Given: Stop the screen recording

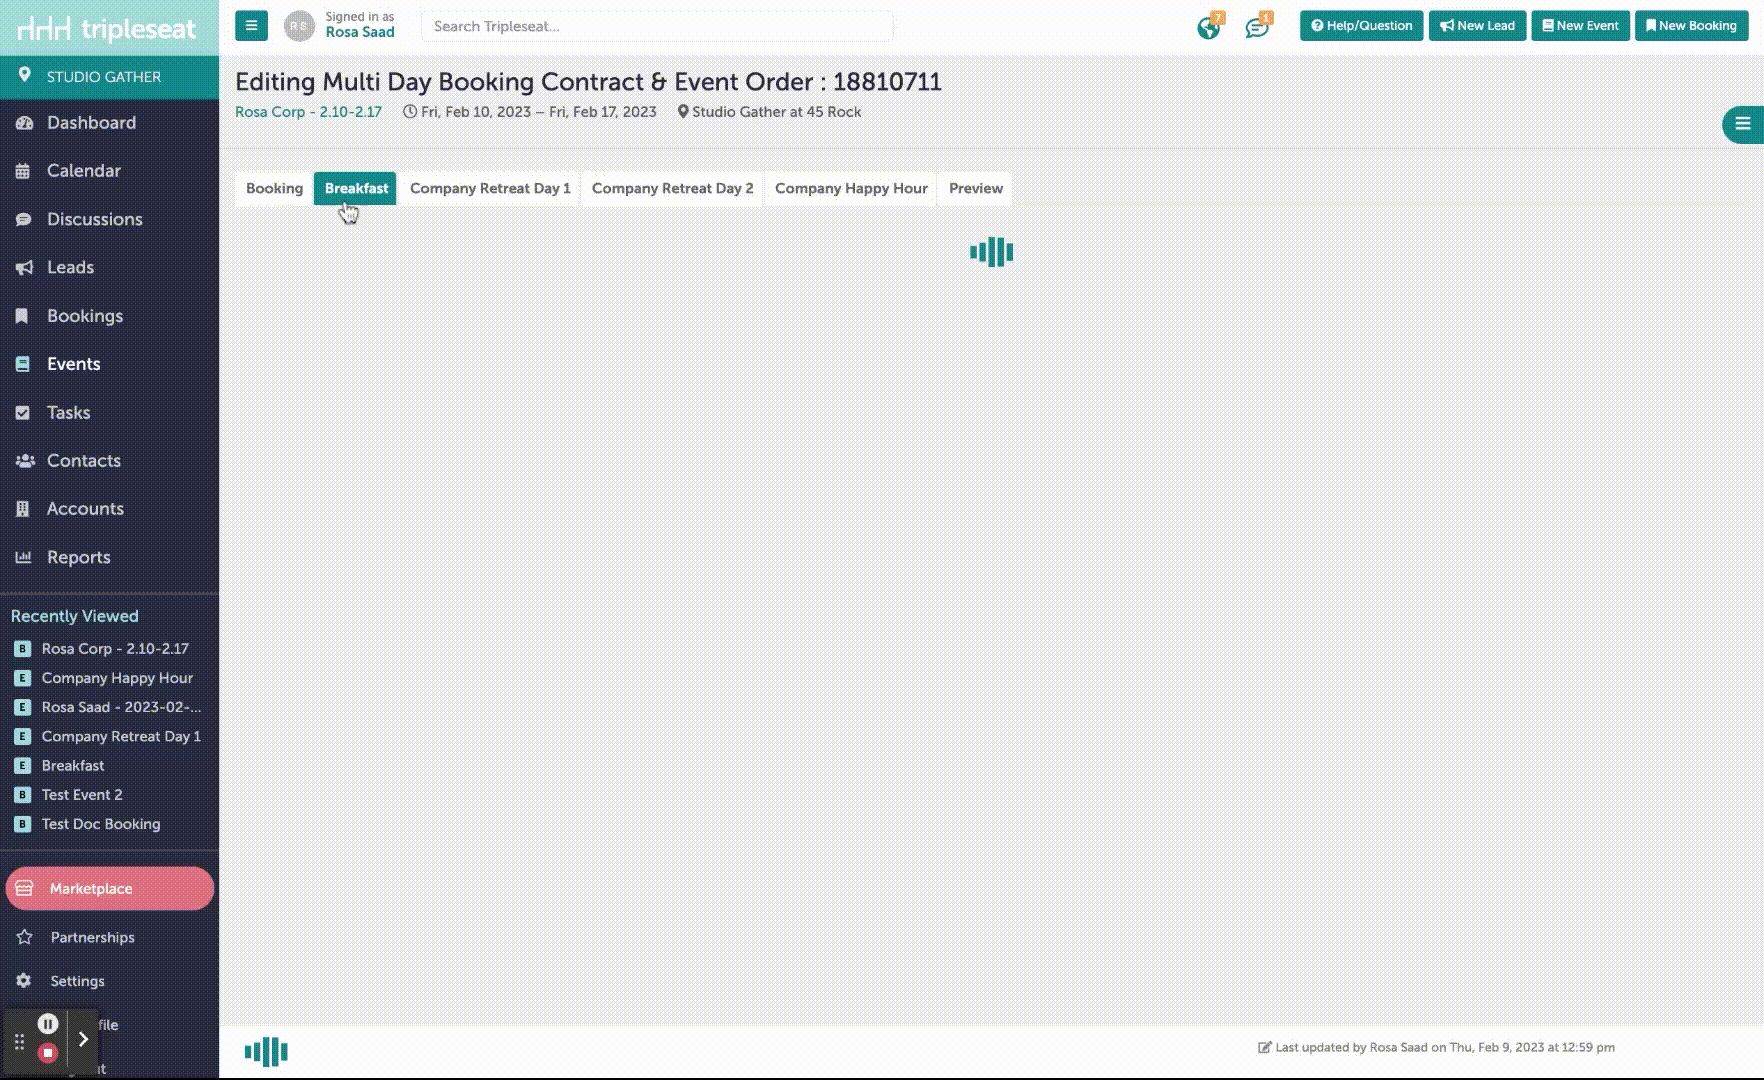Looking at the screenshot, I should [x=47, y=1053].
